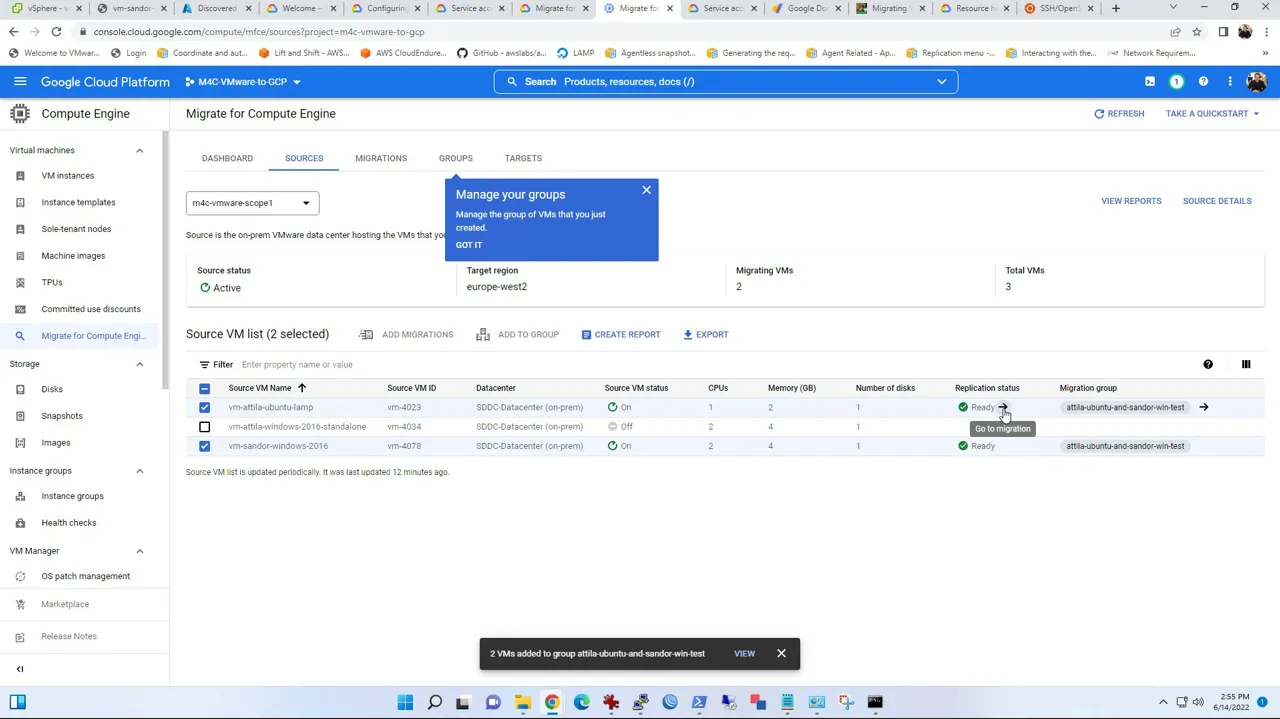Screen dimensions: 1280x719
Task: Open group arrow next to attila-ubuntu-and-sandor-win-test
Action: click(x=1204, y=407)
